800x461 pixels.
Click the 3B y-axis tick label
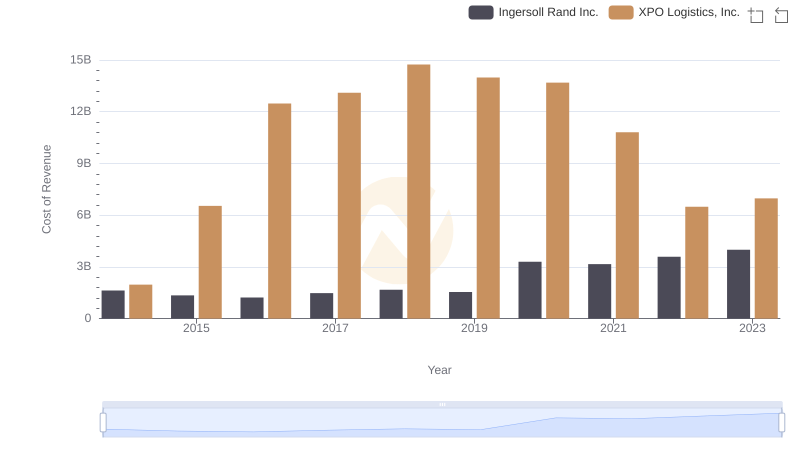84,266
